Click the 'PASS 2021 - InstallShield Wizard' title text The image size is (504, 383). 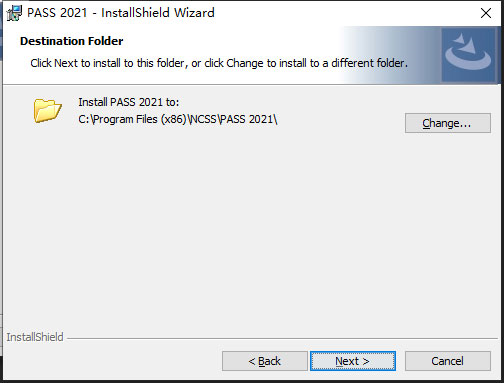point(121,13)
